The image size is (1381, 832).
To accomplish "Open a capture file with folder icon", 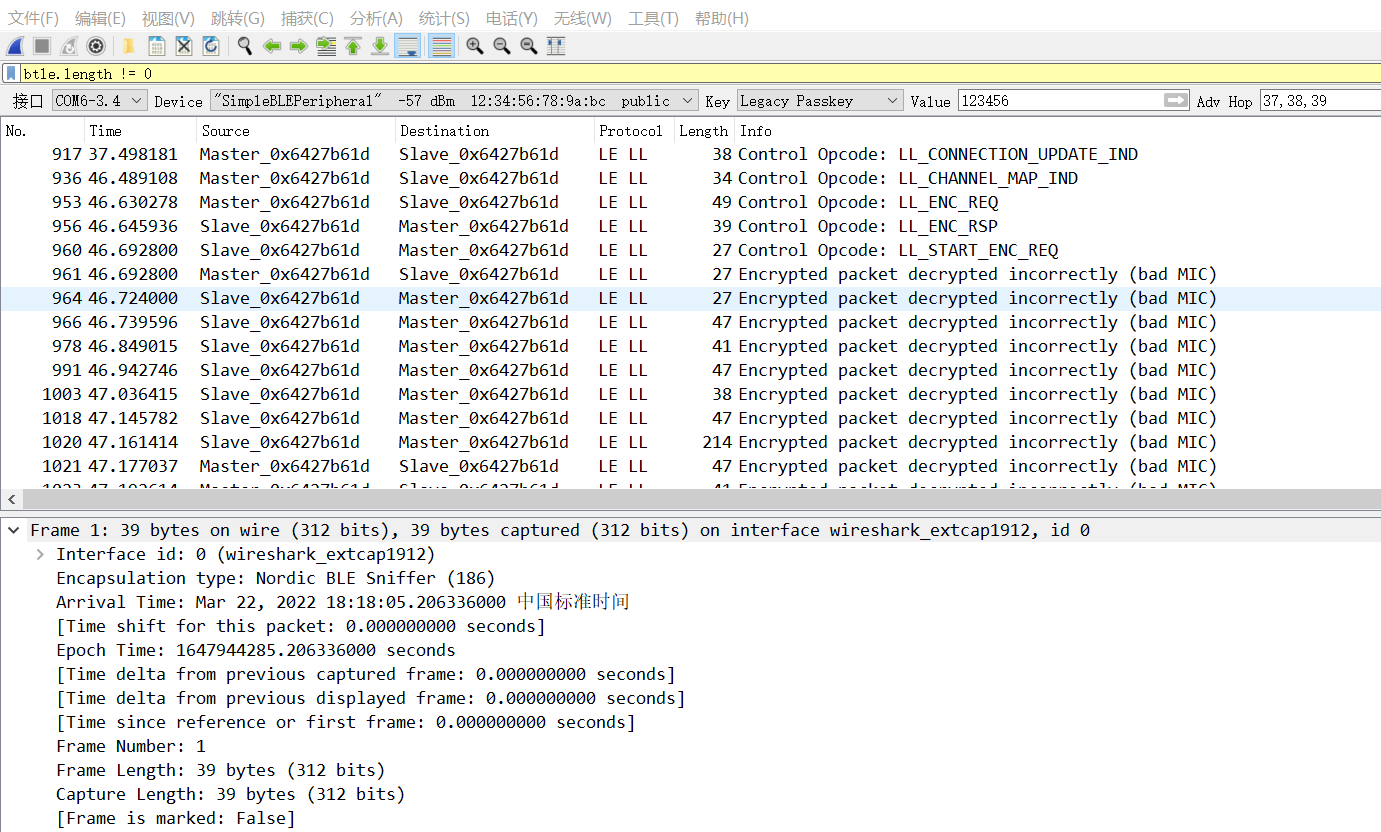I will pyautogui.click(x=129, y=46).
